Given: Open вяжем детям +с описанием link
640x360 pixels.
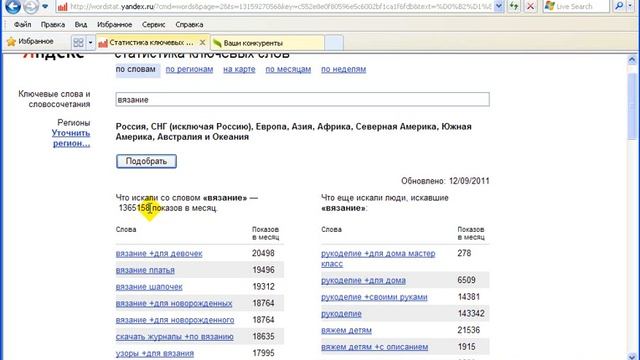Looking at the screenshot, I should [374, 347].
